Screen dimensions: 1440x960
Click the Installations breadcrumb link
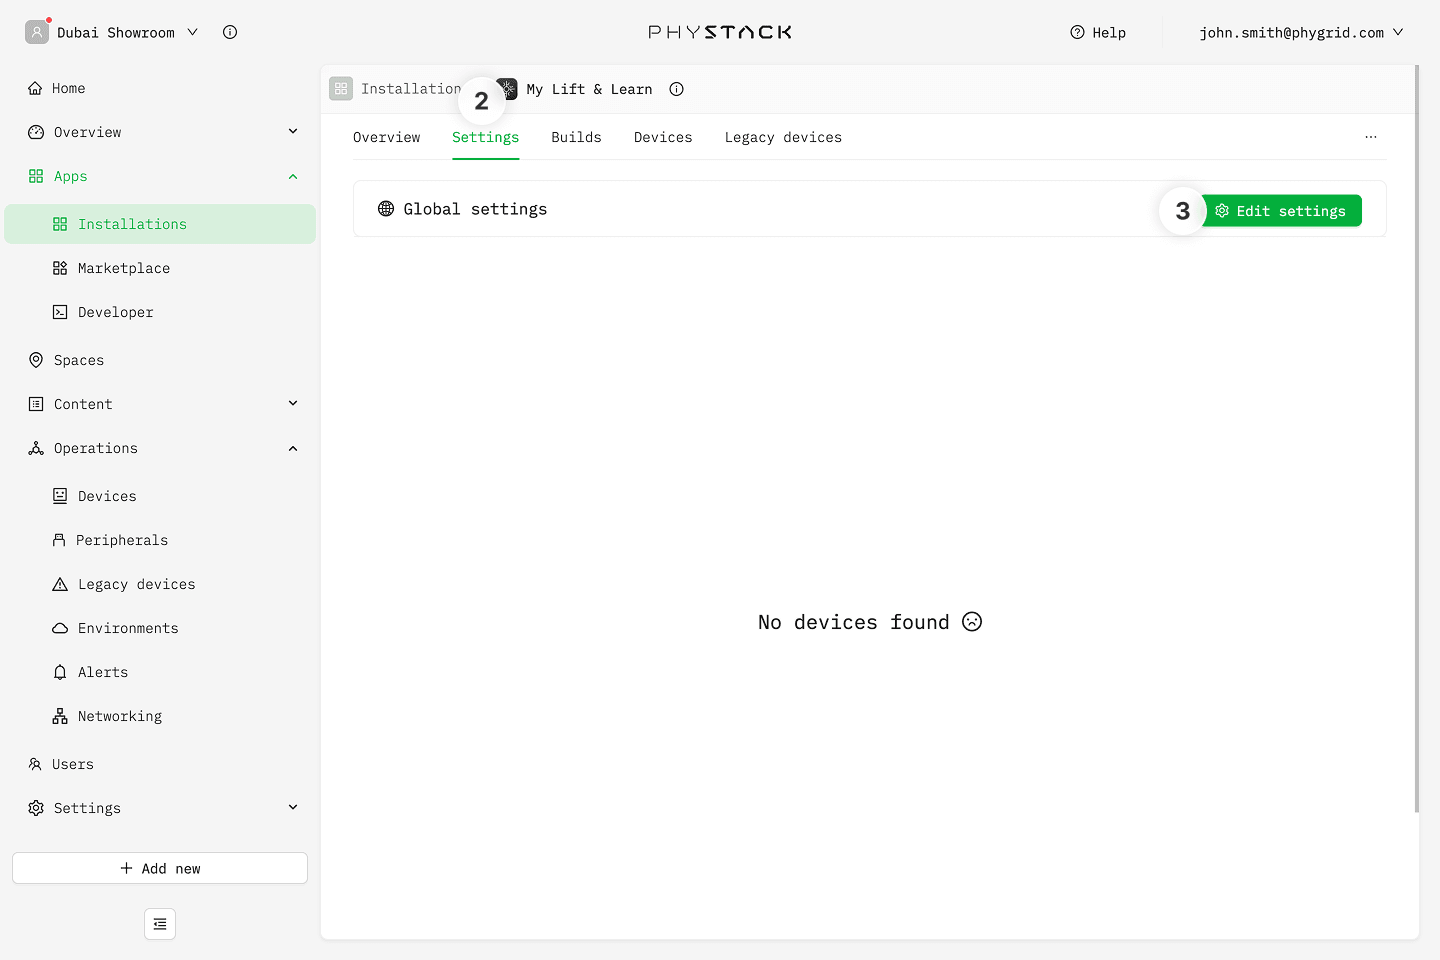click(x=411, y=89)
